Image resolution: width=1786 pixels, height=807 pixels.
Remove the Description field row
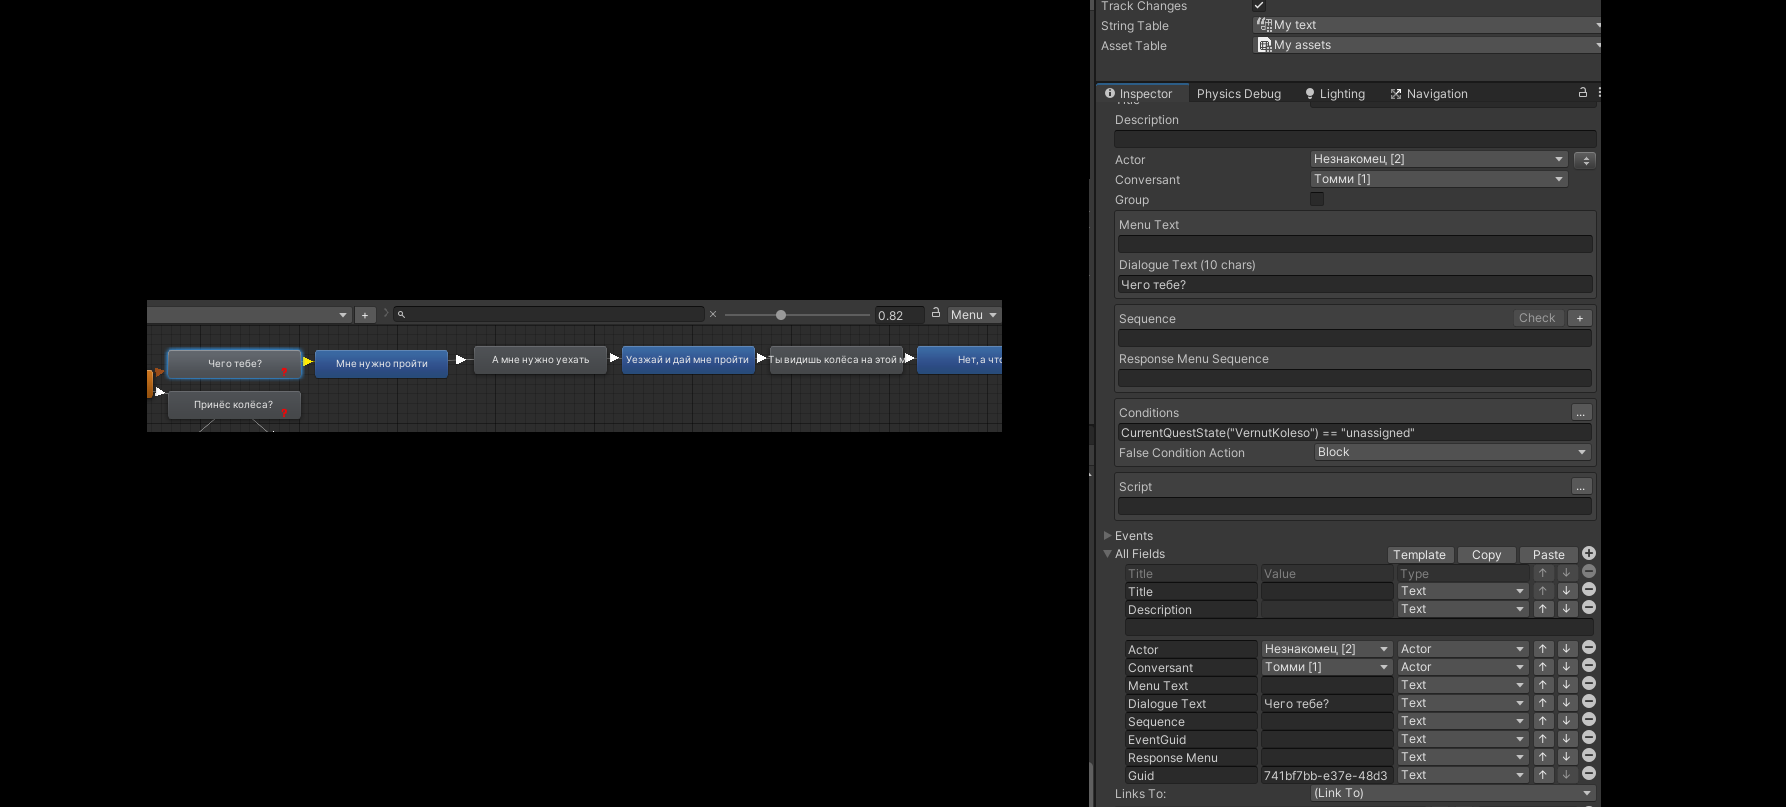pos(1589,608)
